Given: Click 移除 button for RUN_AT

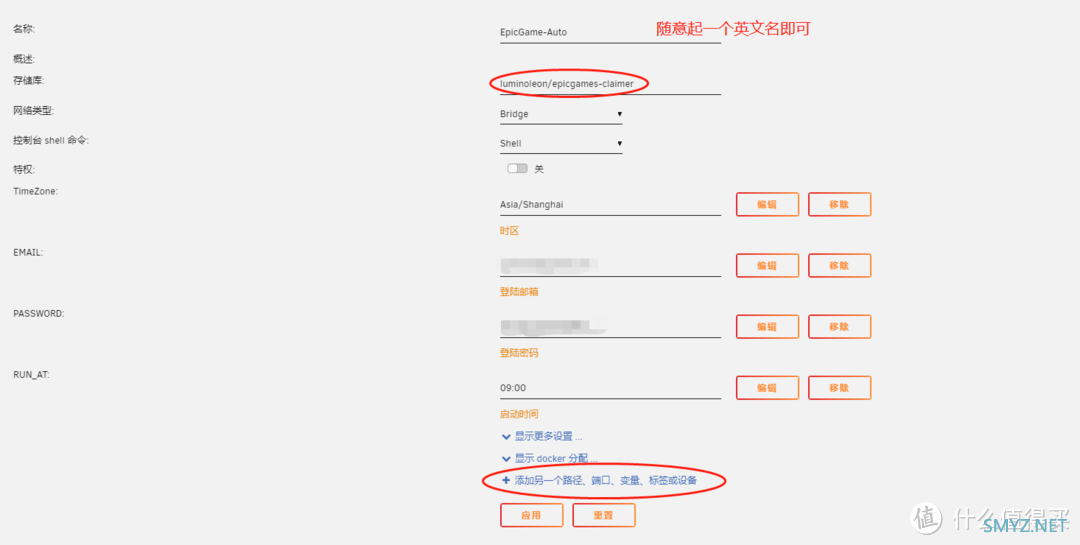Looking at the screenshot, I should [839, 388].
